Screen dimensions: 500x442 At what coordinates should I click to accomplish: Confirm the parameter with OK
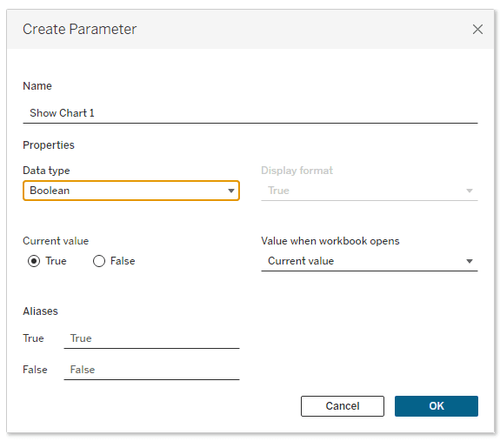[436, 406]
